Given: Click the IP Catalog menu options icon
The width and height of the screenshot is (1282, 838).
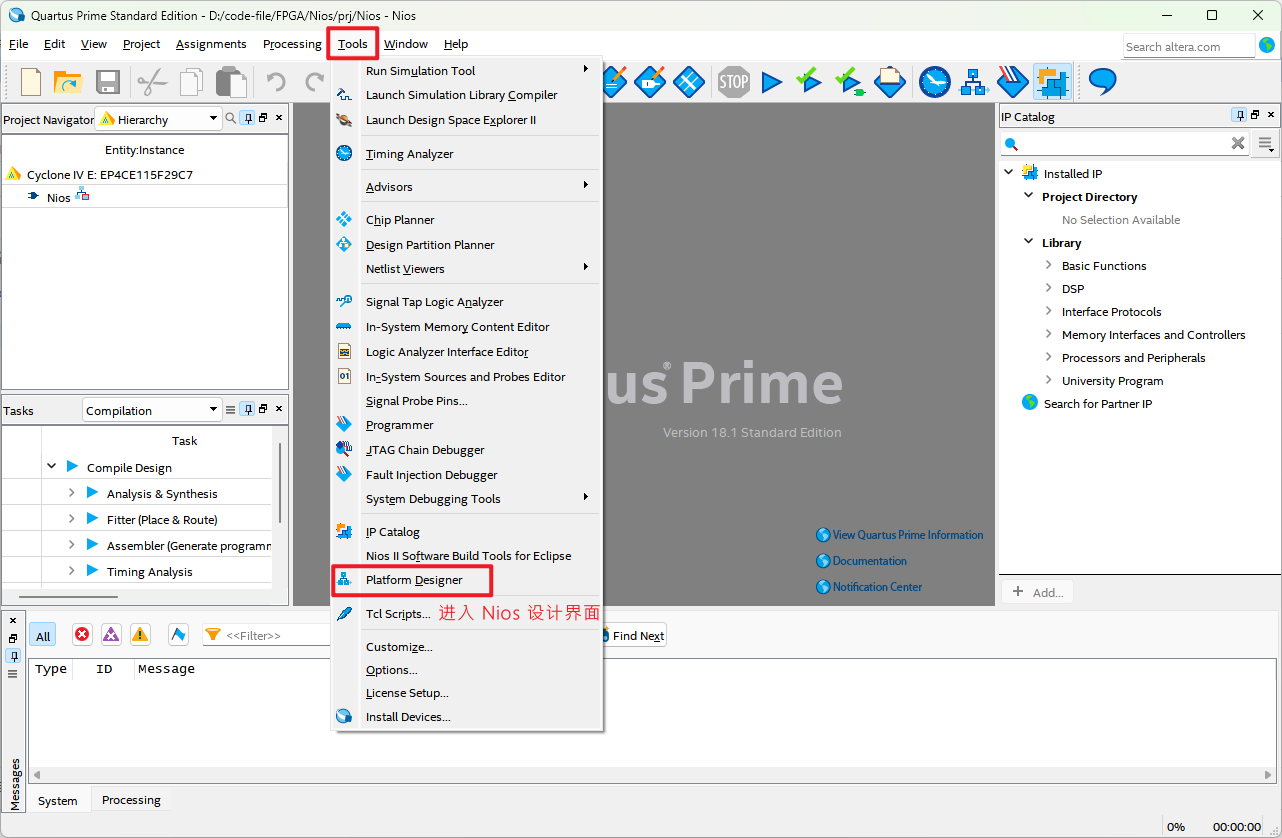Looking at the screenshot, I should 1266,144.
